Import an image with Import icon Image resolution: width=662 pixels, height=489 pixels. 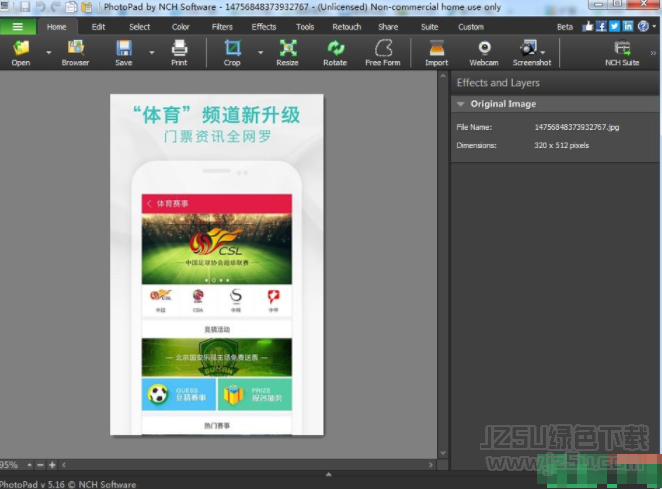tap(436, 50)
